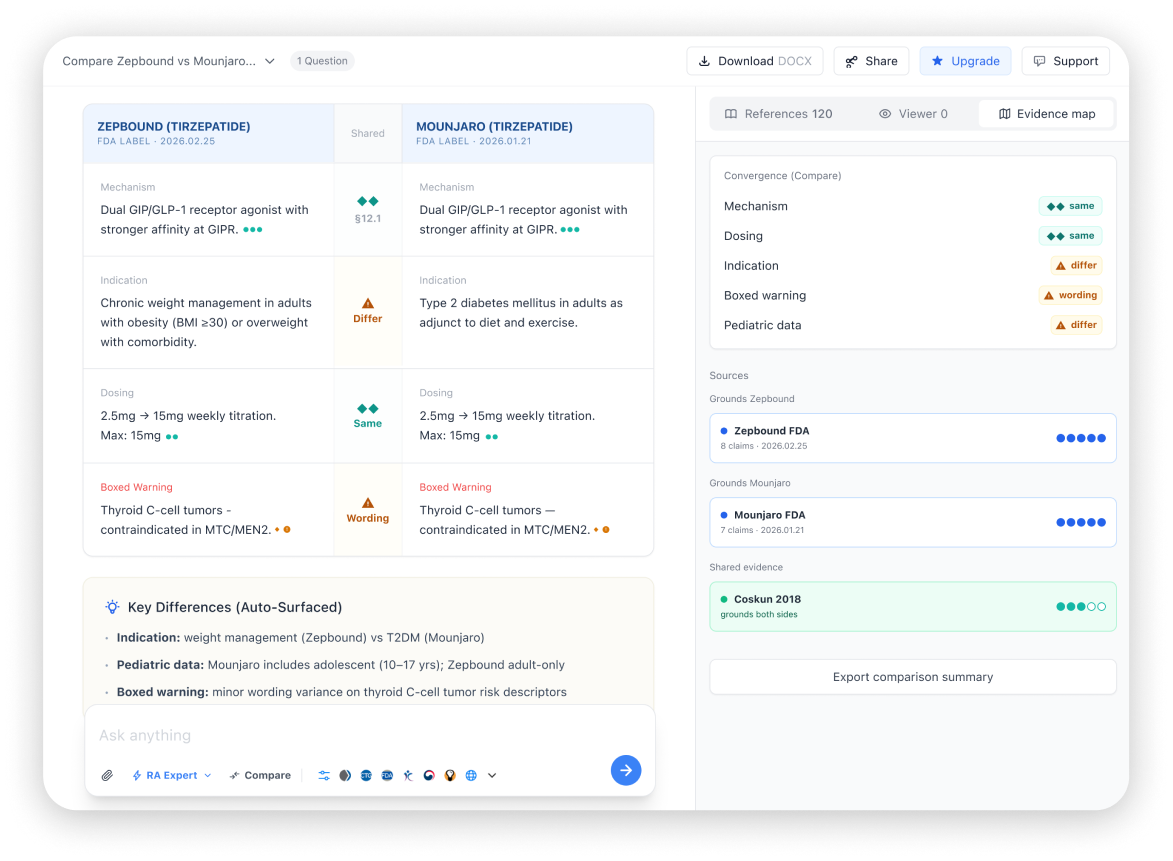This screenshot has width=1173, height=861.
Task: Click the §12.1 shared diamonds in the Mechanism row
Action: pyautogui.click(x=367, y=201)
